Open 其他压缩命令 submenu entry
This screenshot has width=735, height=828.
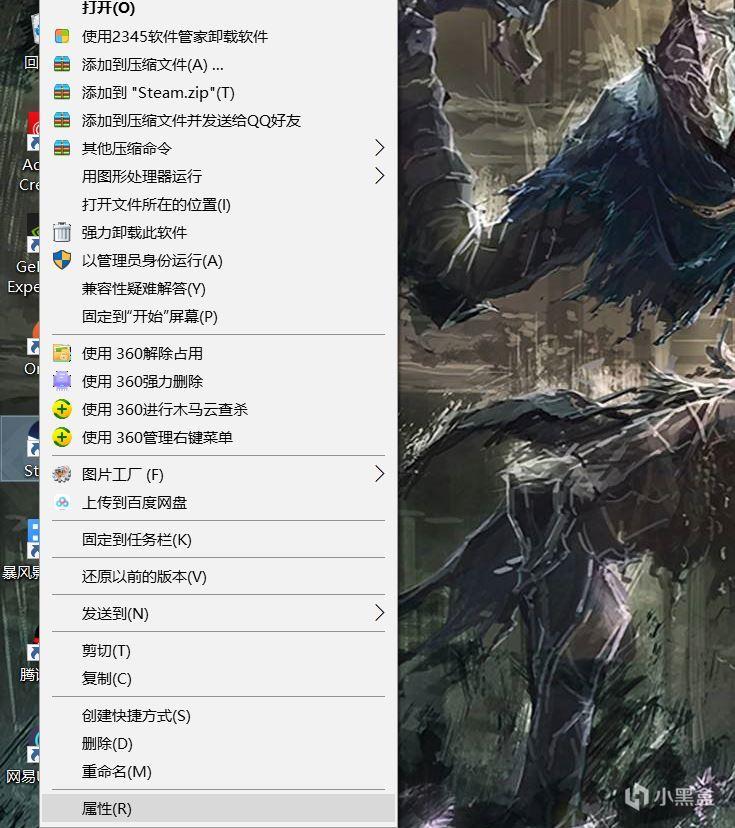point(218,148)
